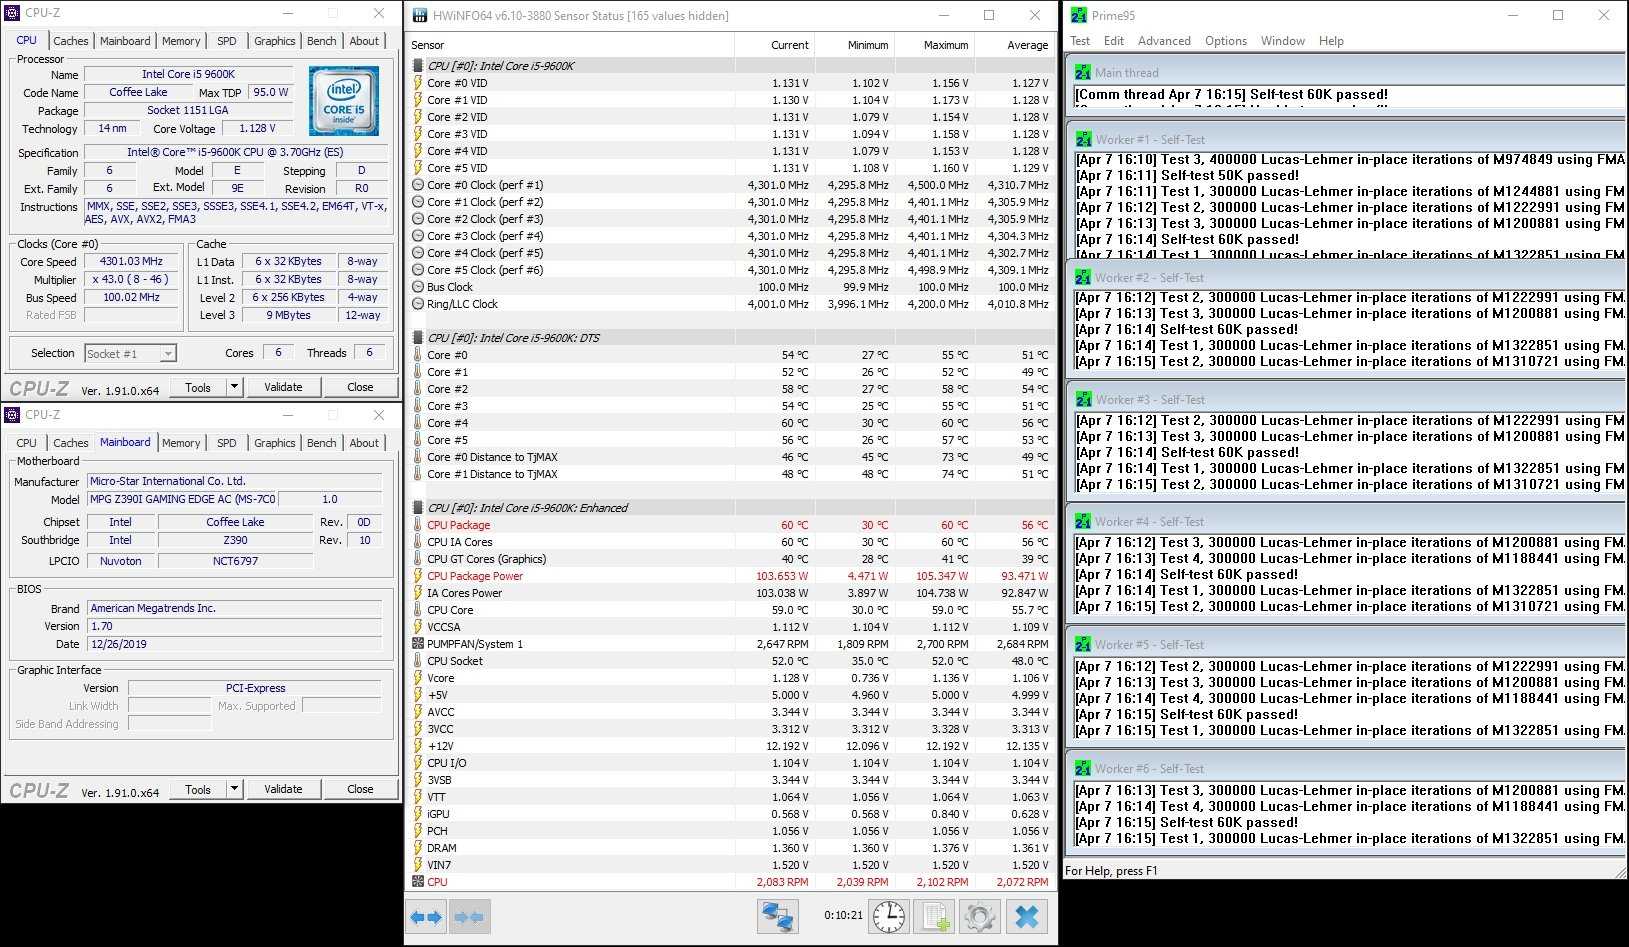Open HWiNFO remote network monitoring icon
Viewport: 1629px width, 947px height.
(778, 917)
